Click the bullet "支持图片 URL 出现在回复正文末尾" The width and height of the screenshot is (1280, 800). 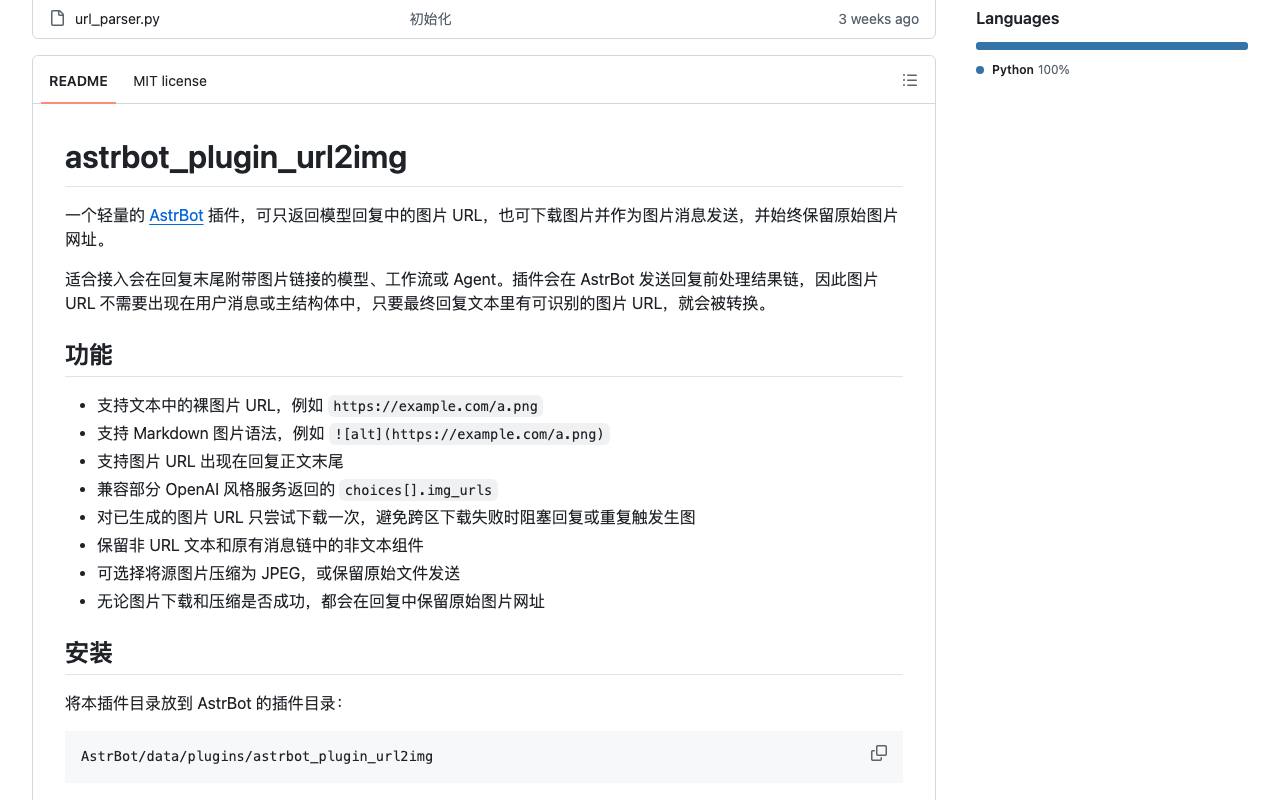(x=220, y=461)
